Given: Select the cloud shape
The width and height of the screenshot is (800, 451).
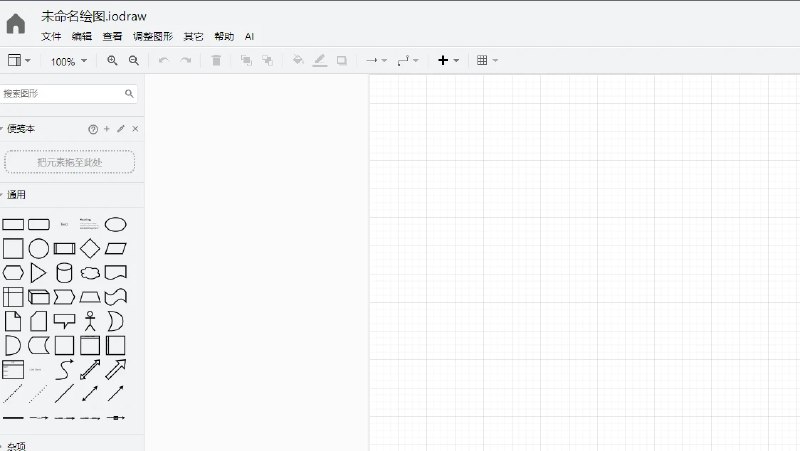Looking at the screenshot, I should point(90,273).
